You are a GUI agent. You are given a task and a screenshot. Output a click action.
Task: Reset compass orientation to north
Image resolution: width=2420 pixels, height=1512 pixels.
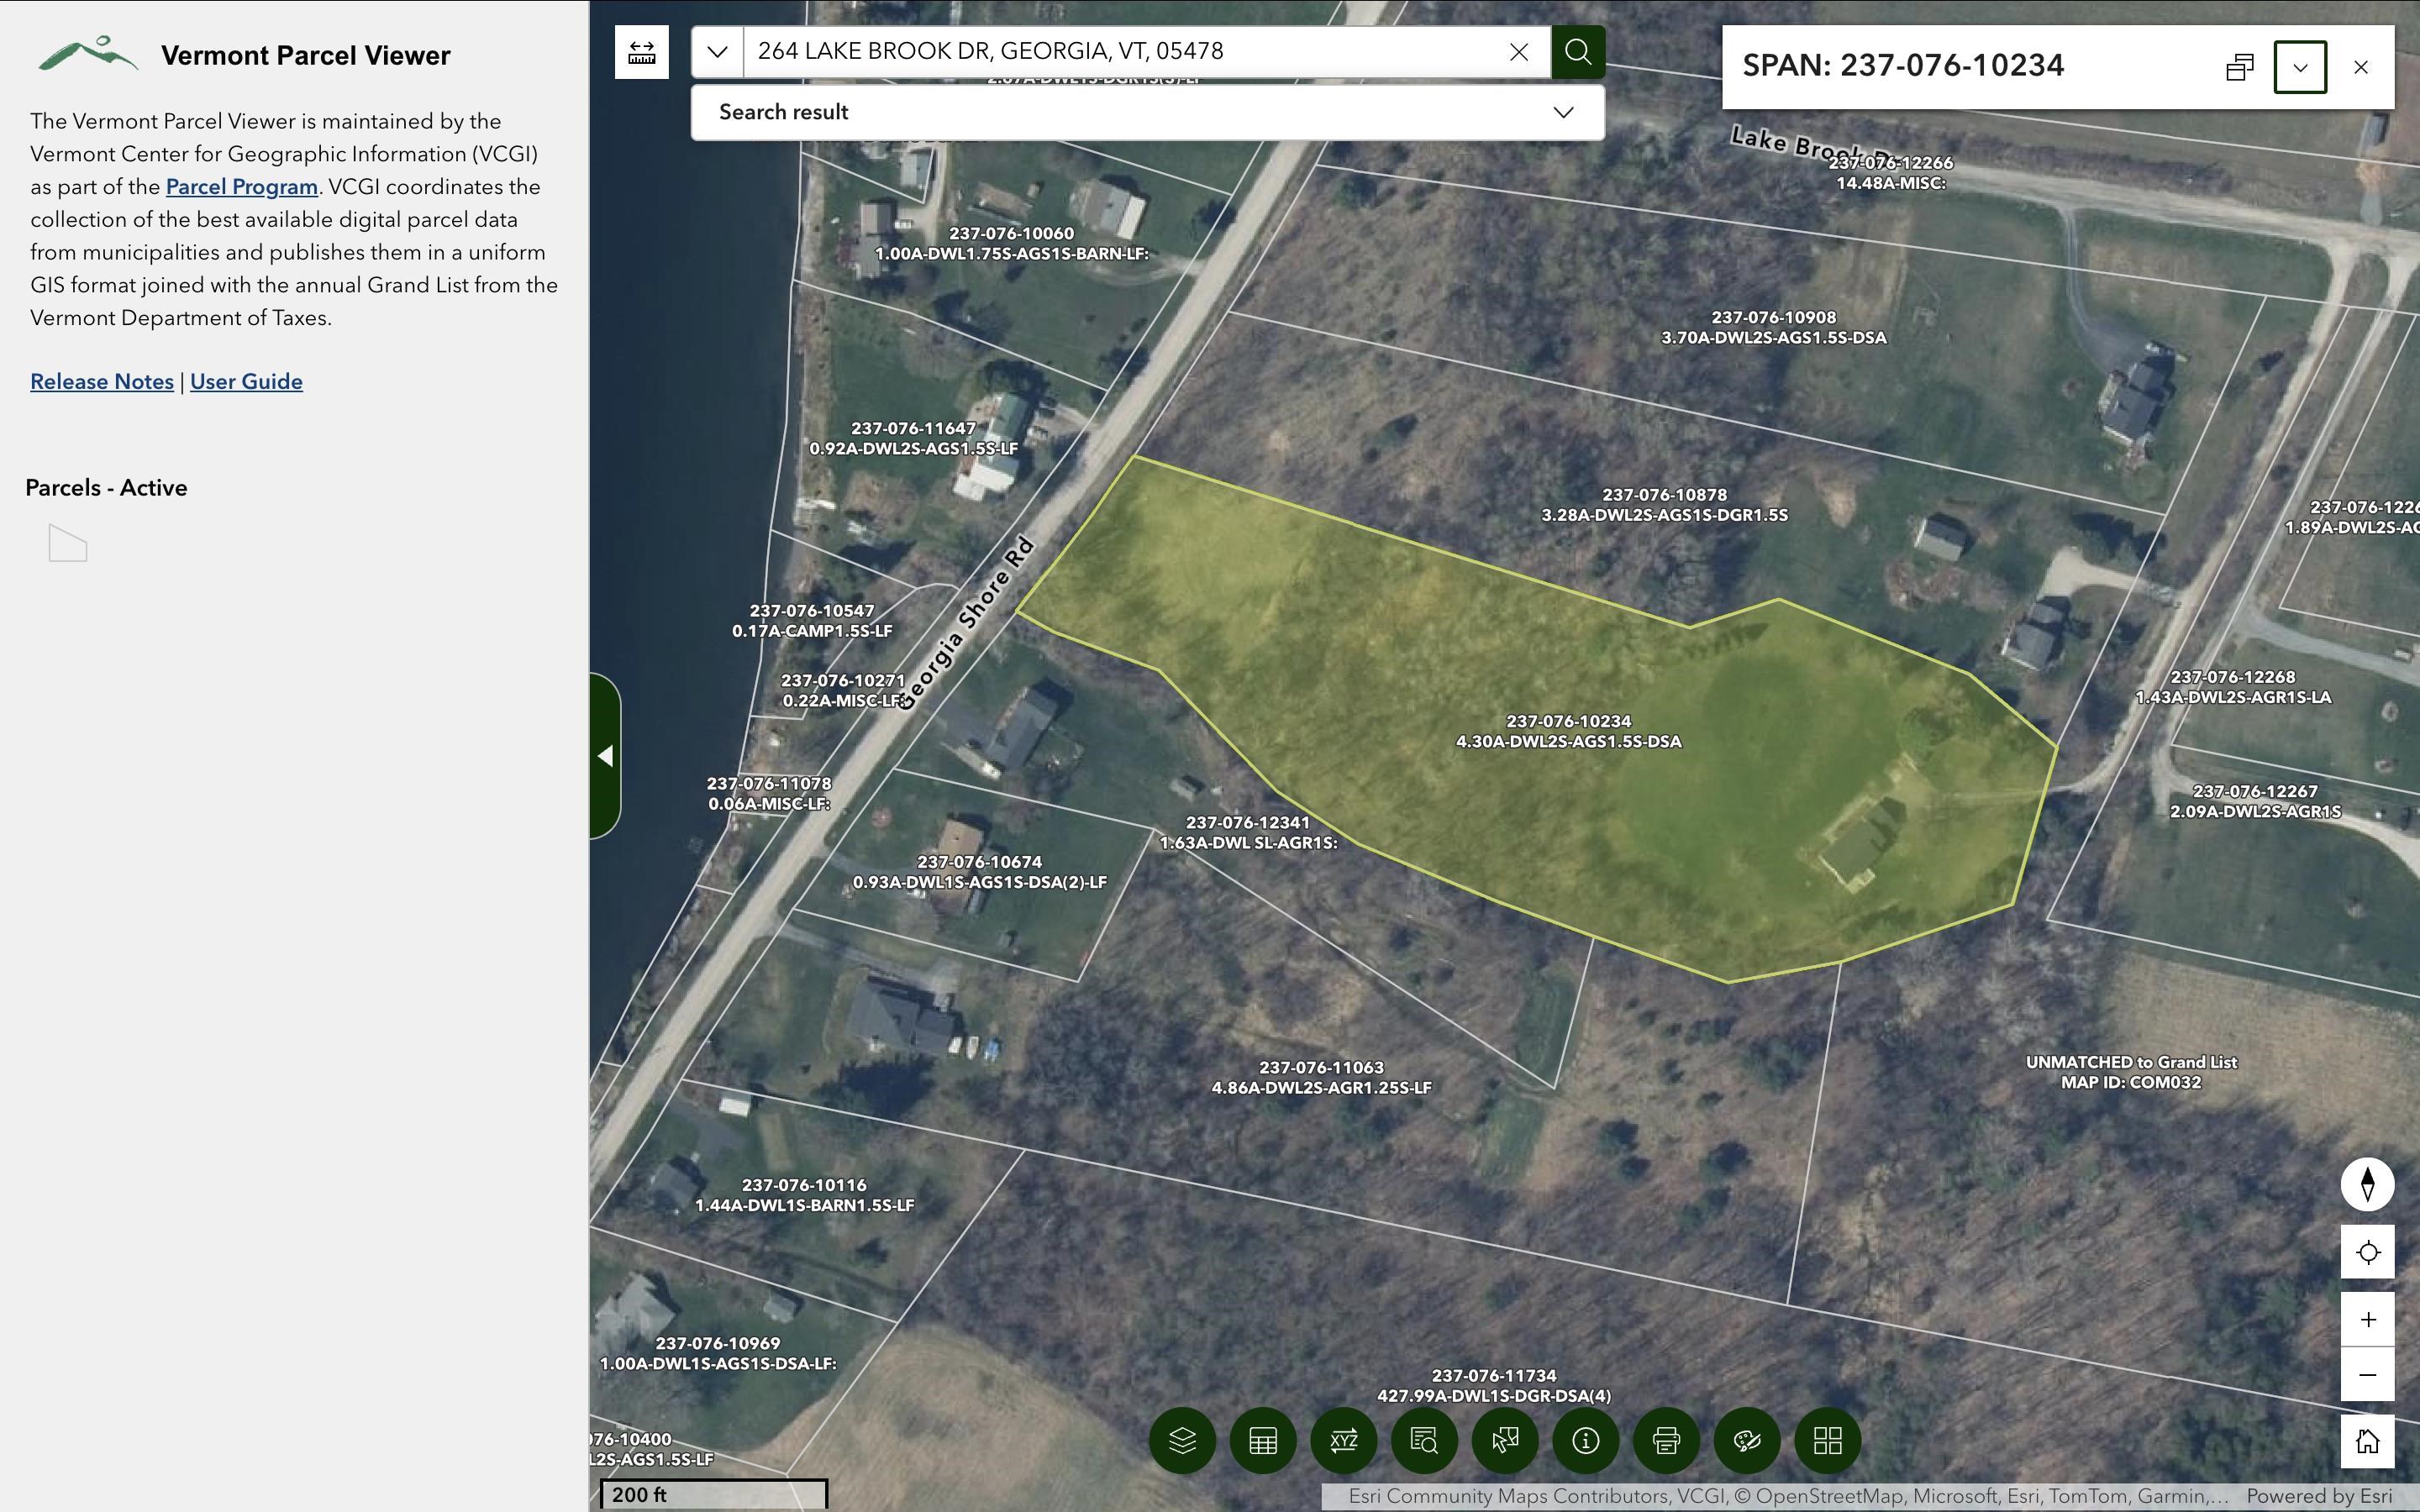[x=2367, y=1184]
